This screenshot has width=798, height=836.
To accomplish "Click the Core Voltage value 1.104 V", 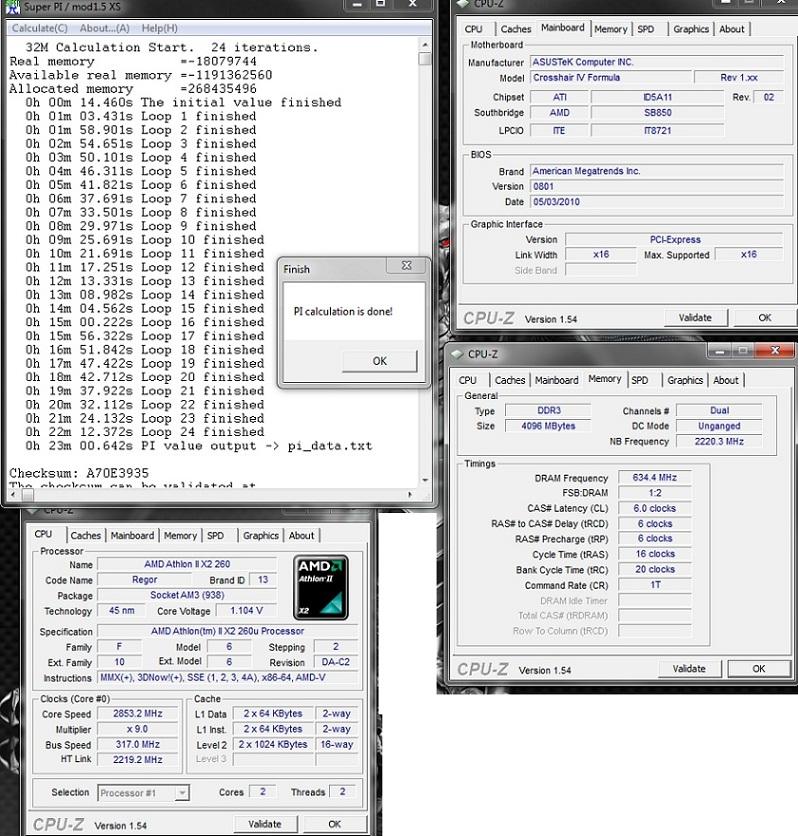I will pos(246,610).
